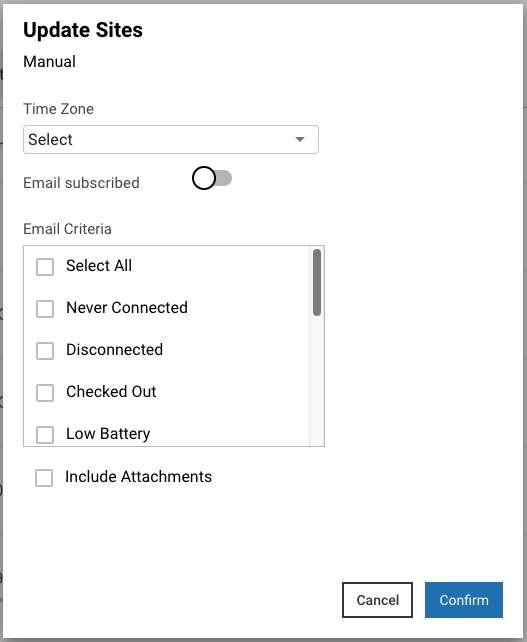The width and height of the screenshot is (527, 642).
Task: Click the Disconnected option label text
Action: 115,350
